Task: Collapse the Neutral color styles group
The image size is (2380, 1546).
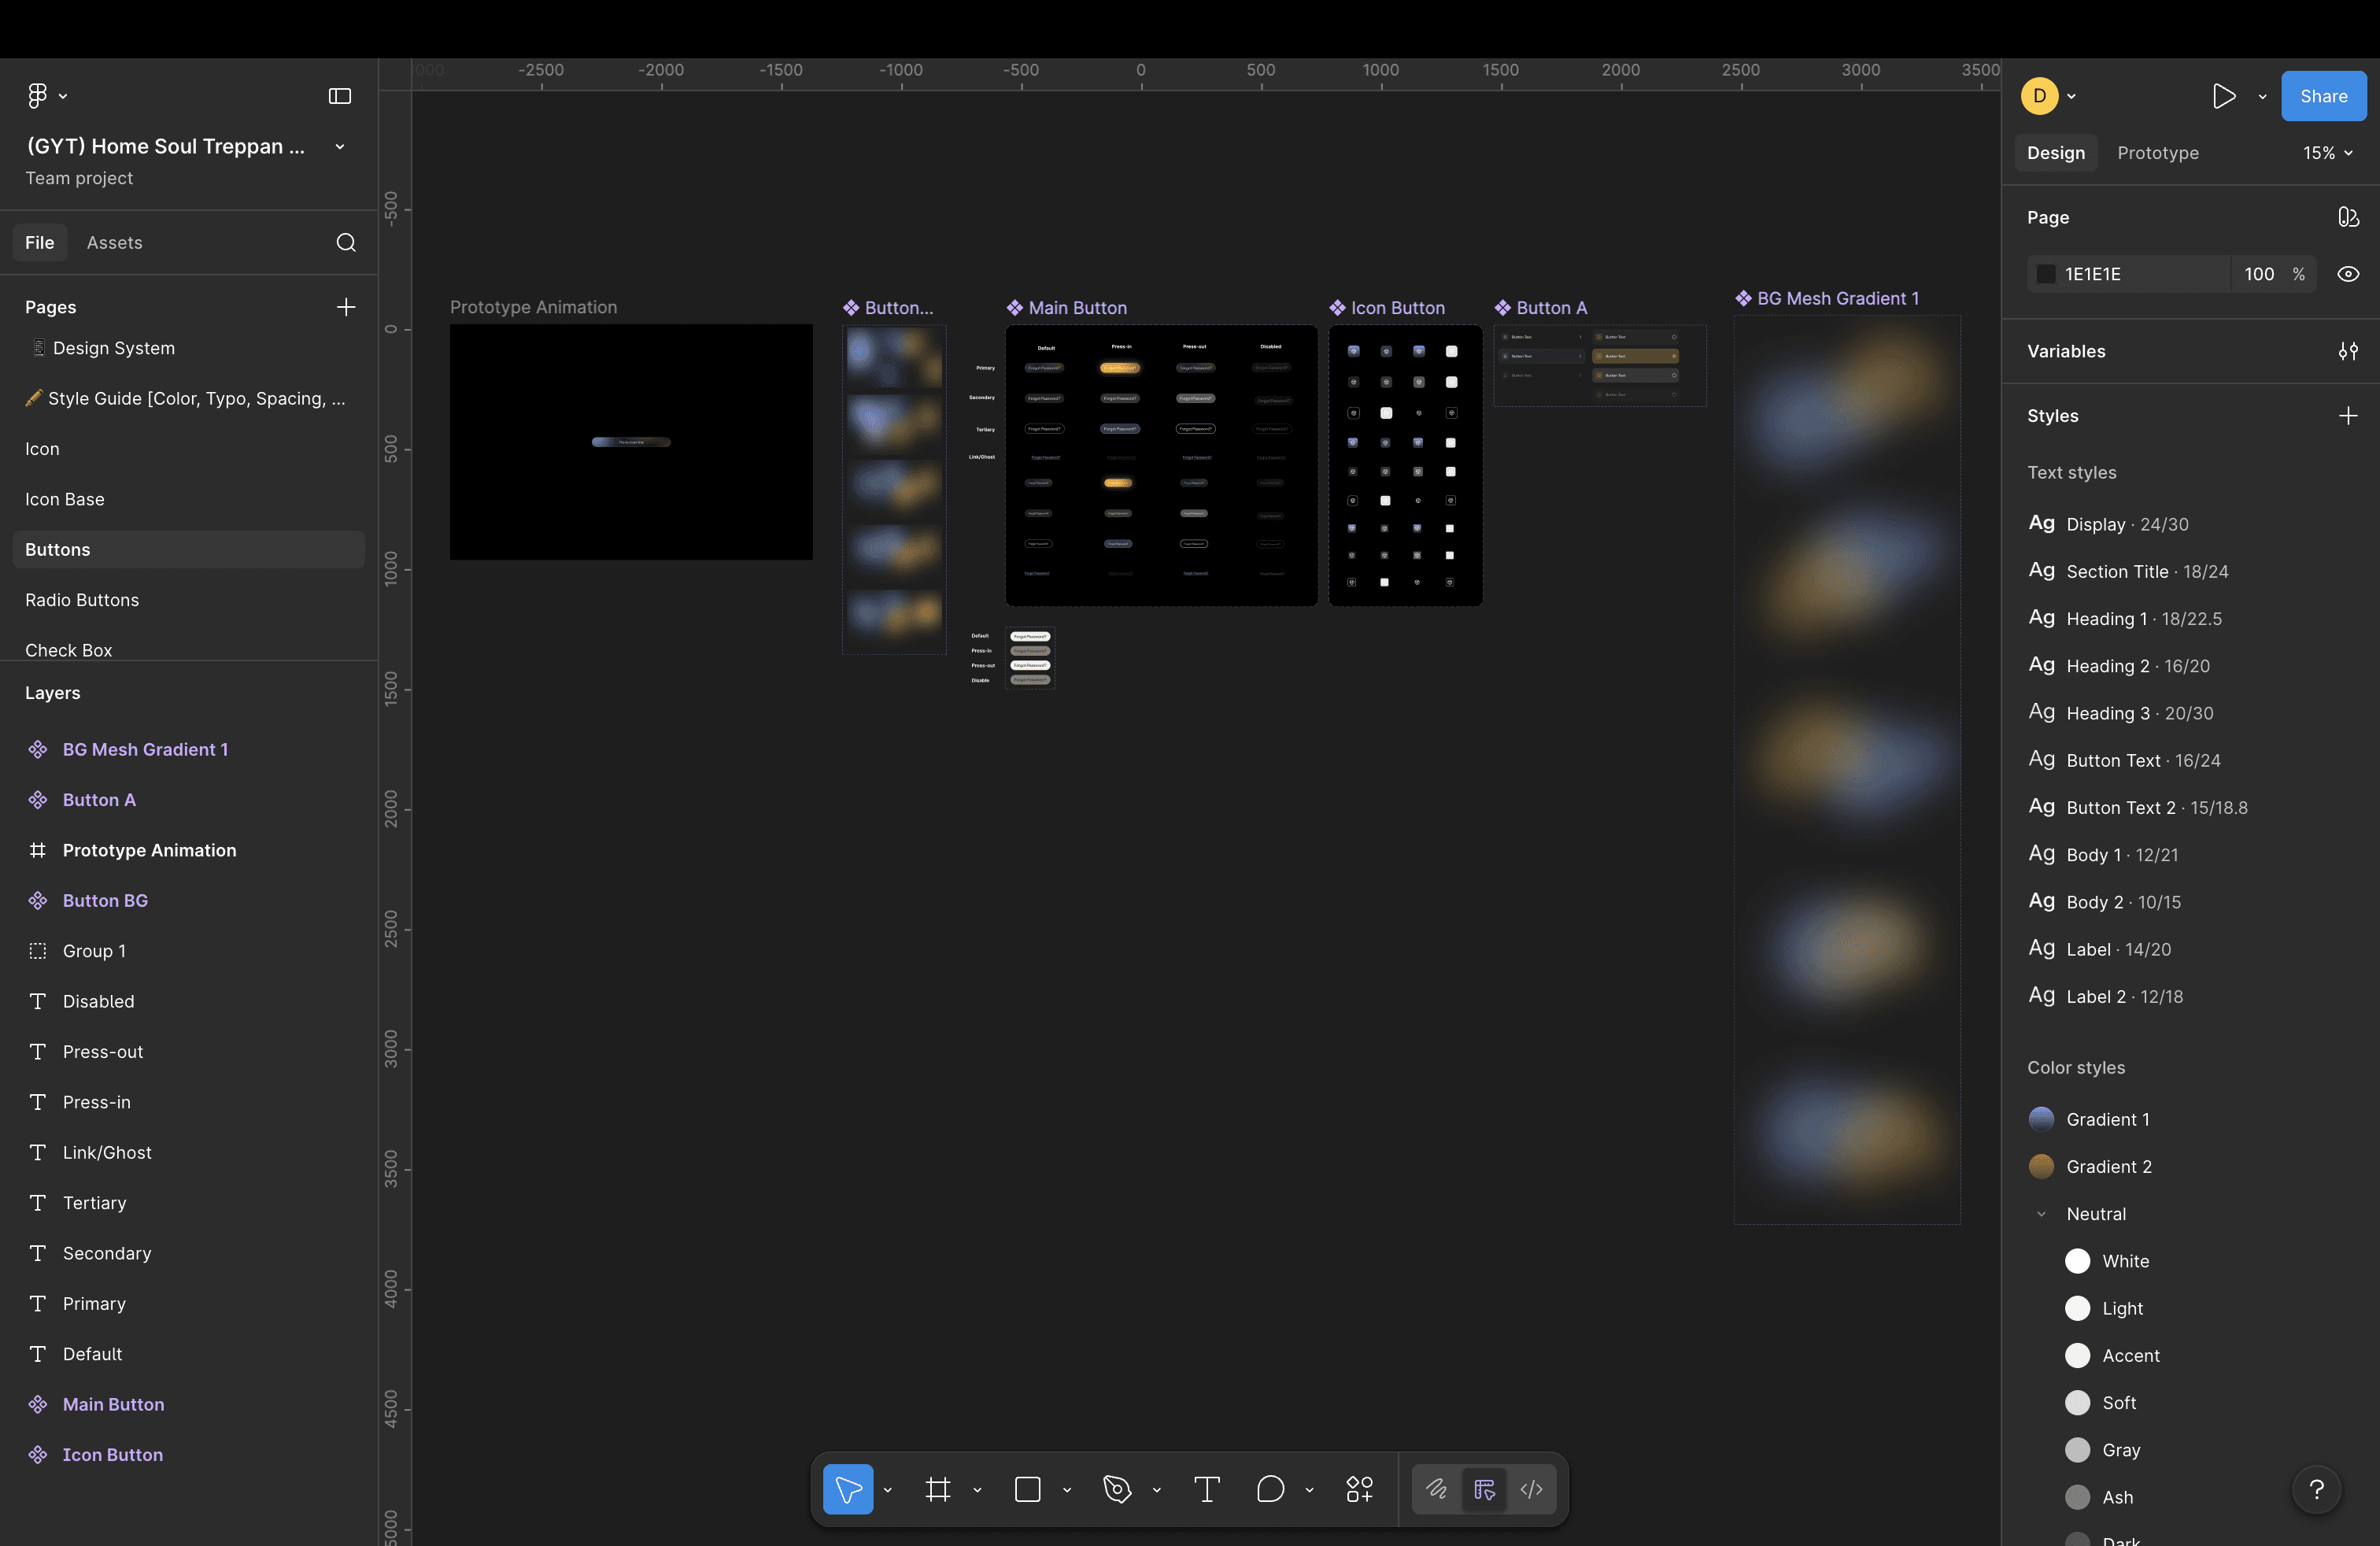Action: tap(2041, 1214)
